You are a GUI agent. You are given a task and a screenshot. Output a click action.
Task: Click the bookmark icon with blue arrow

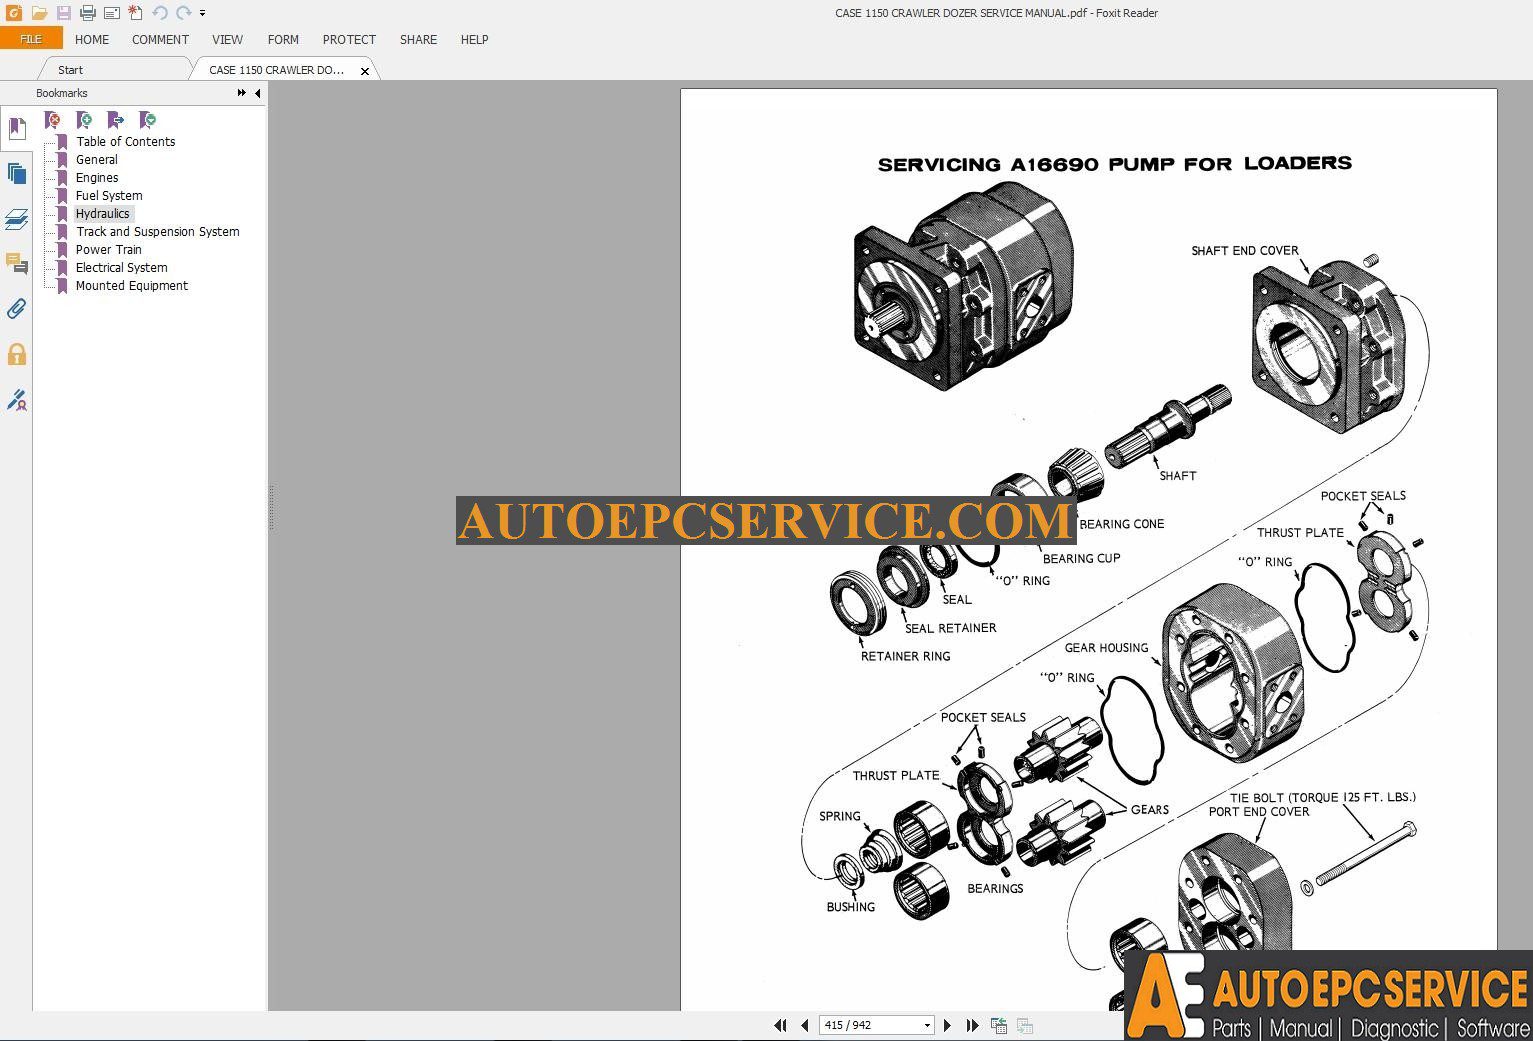tap(116, 120)
